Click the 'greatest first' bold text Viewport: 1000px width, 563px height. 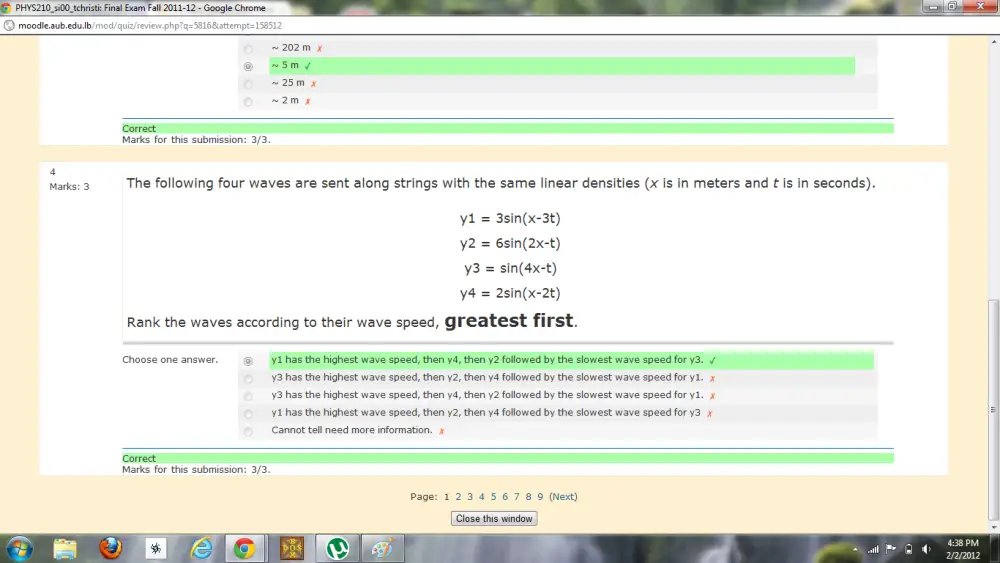point(509,320)
